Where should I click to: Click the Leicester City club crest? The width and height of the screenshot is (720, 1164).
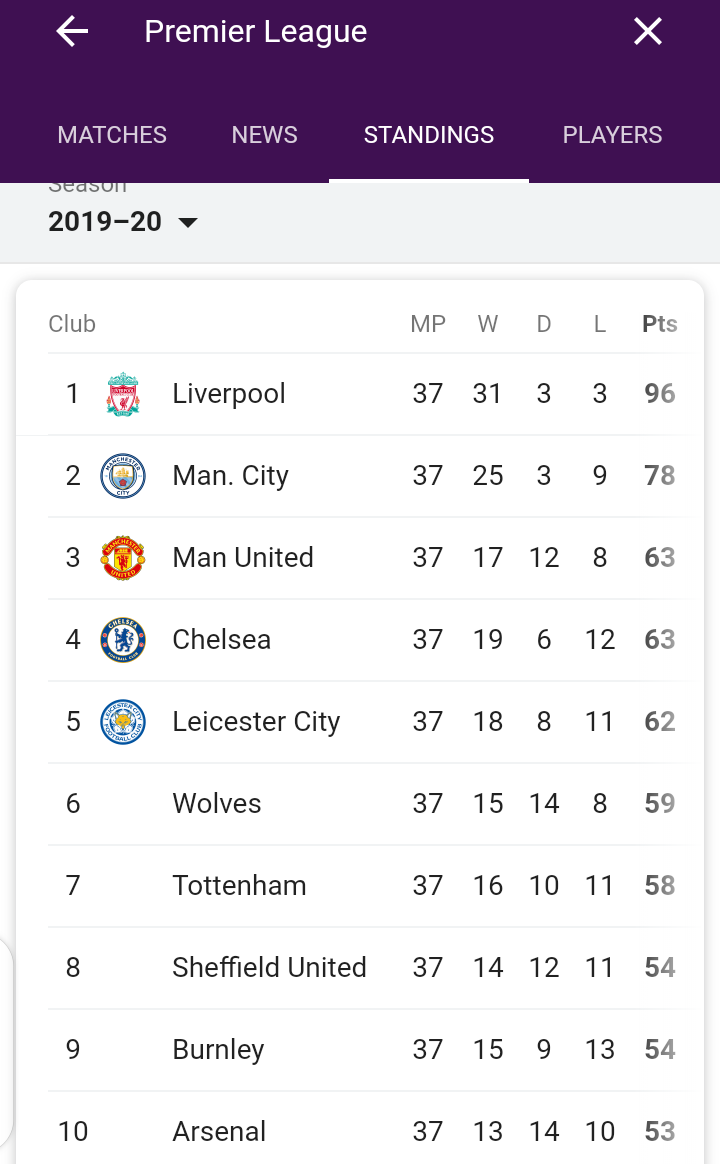(x=123, y=722)
